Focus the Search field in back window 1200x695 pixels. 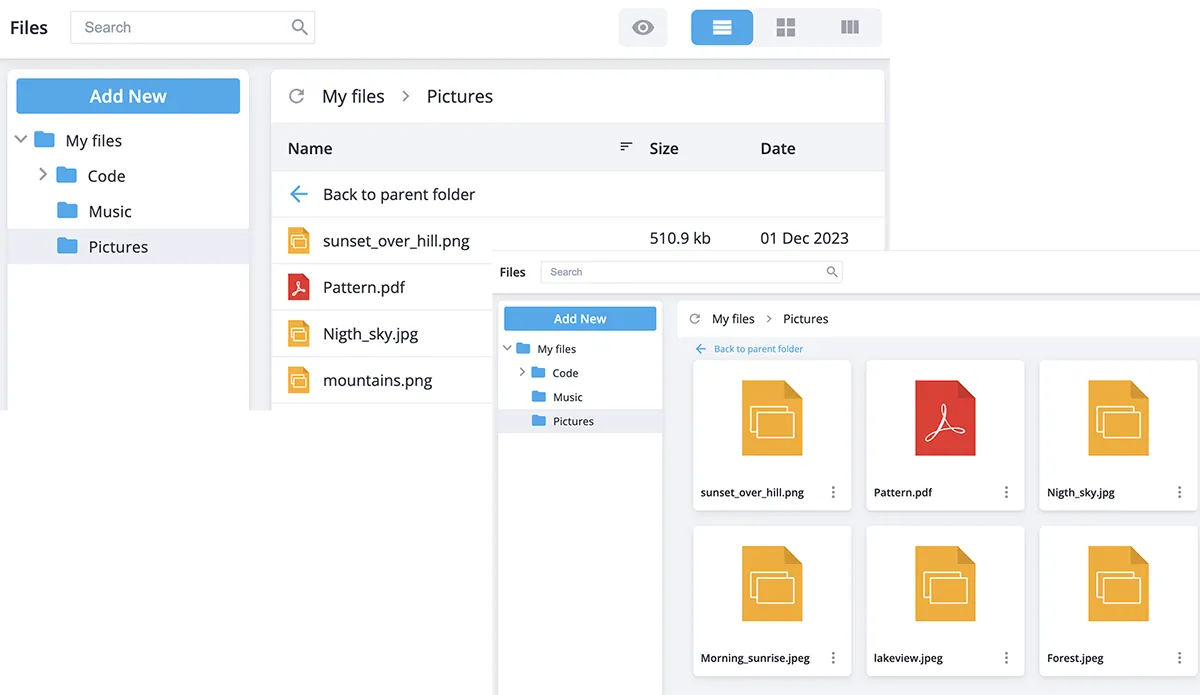click(x=192, y=27)
